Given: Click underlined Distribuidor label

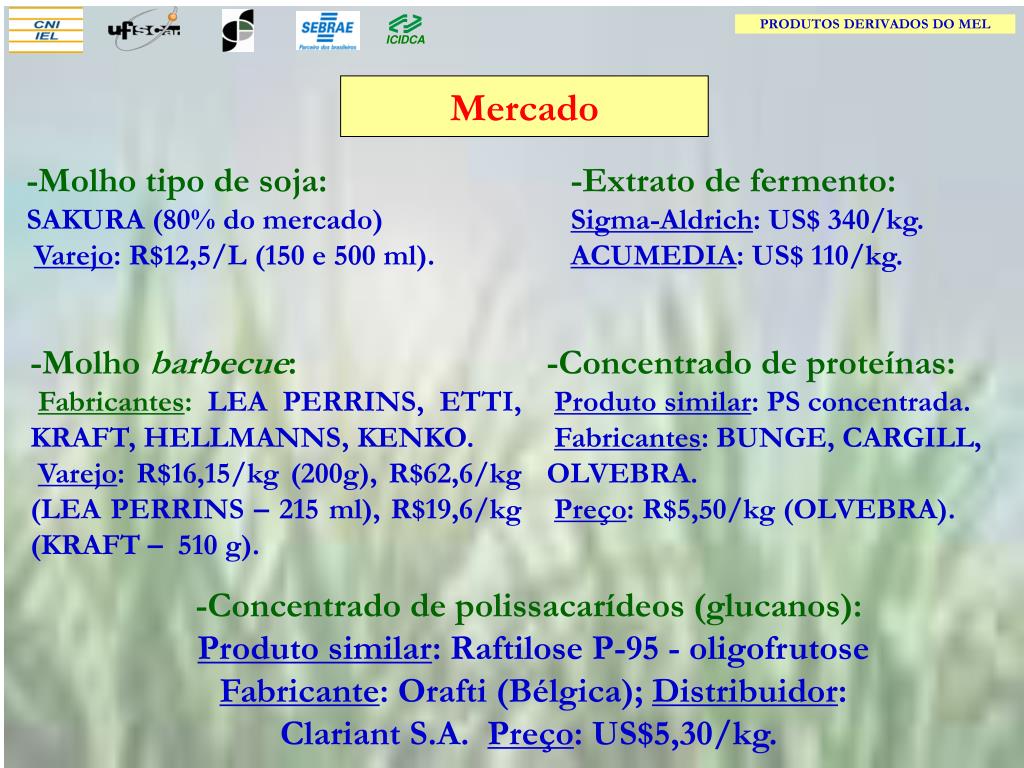Looking at the screenshot, I should (745, 691).
